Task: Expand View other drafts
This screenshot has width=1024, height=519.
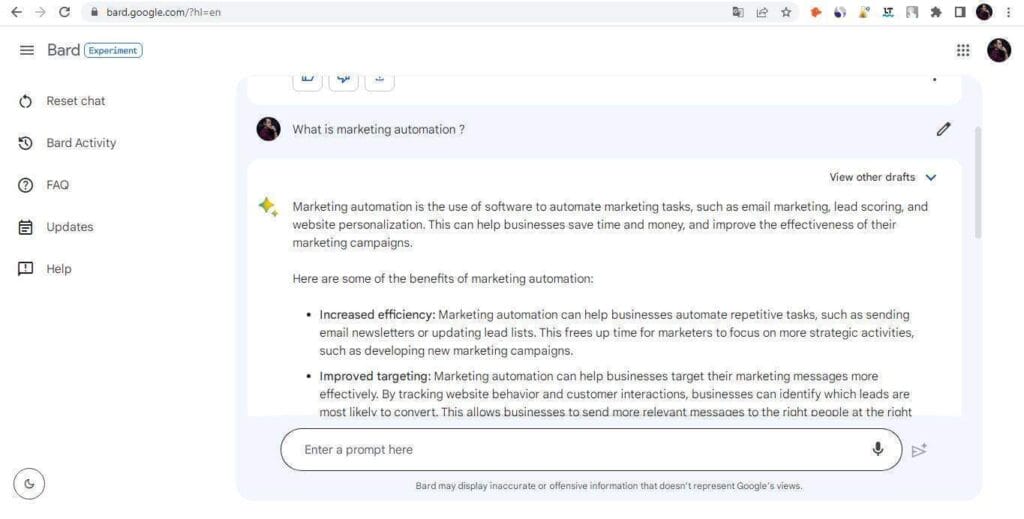Action: point(882,177)
